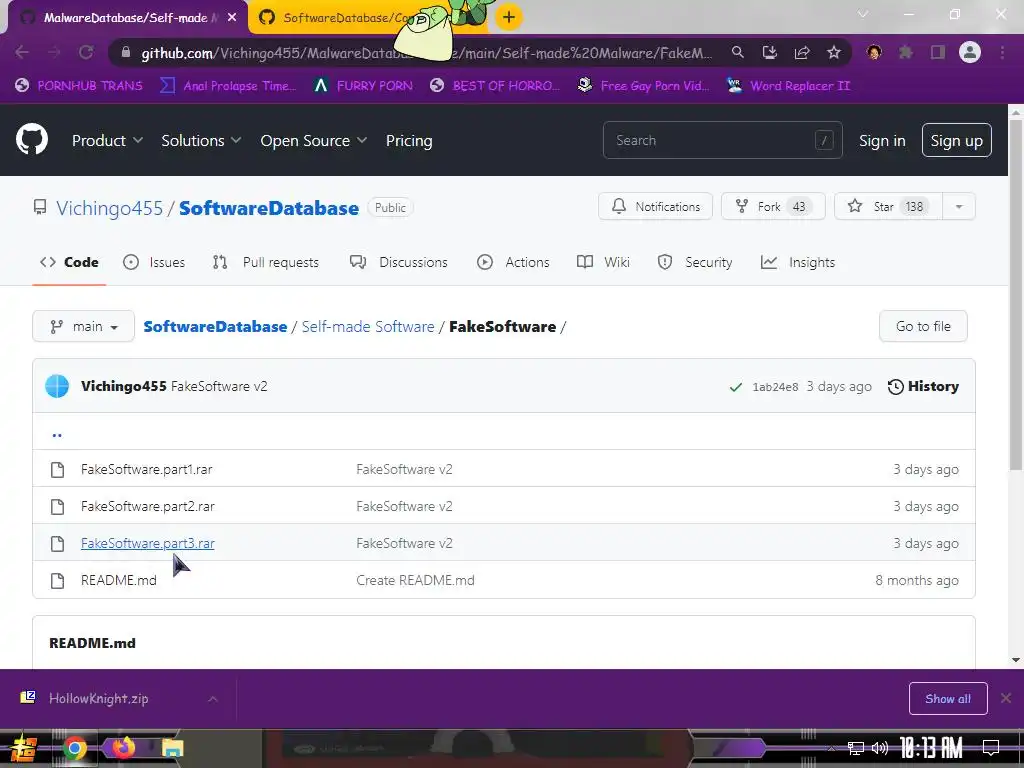This screenshot has width=1024, height=768.
Task: Click the Pricing link
Action: (409, 140)
